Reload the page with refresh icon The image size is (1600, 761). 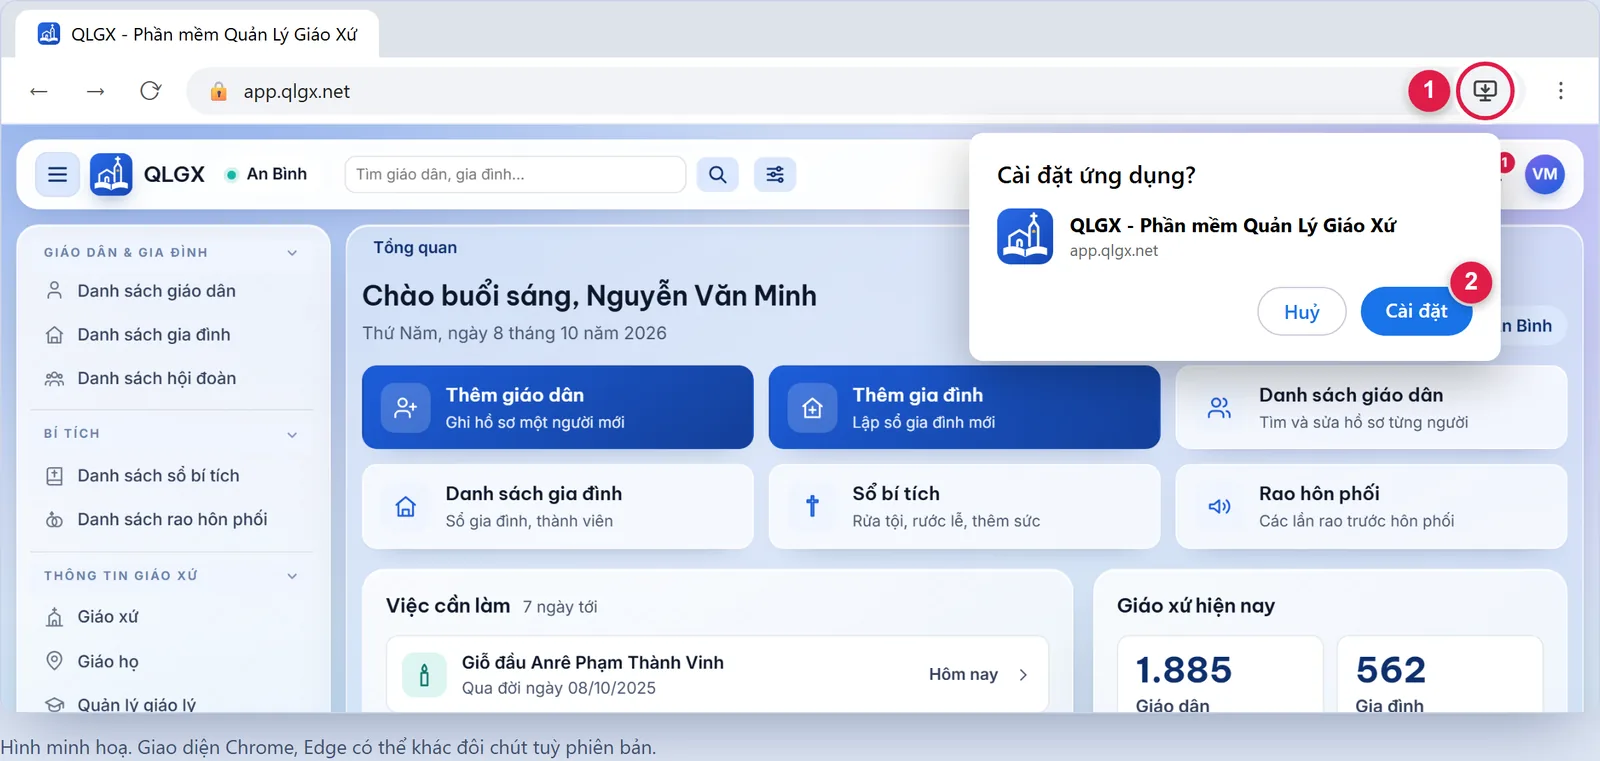click(151, 91)
